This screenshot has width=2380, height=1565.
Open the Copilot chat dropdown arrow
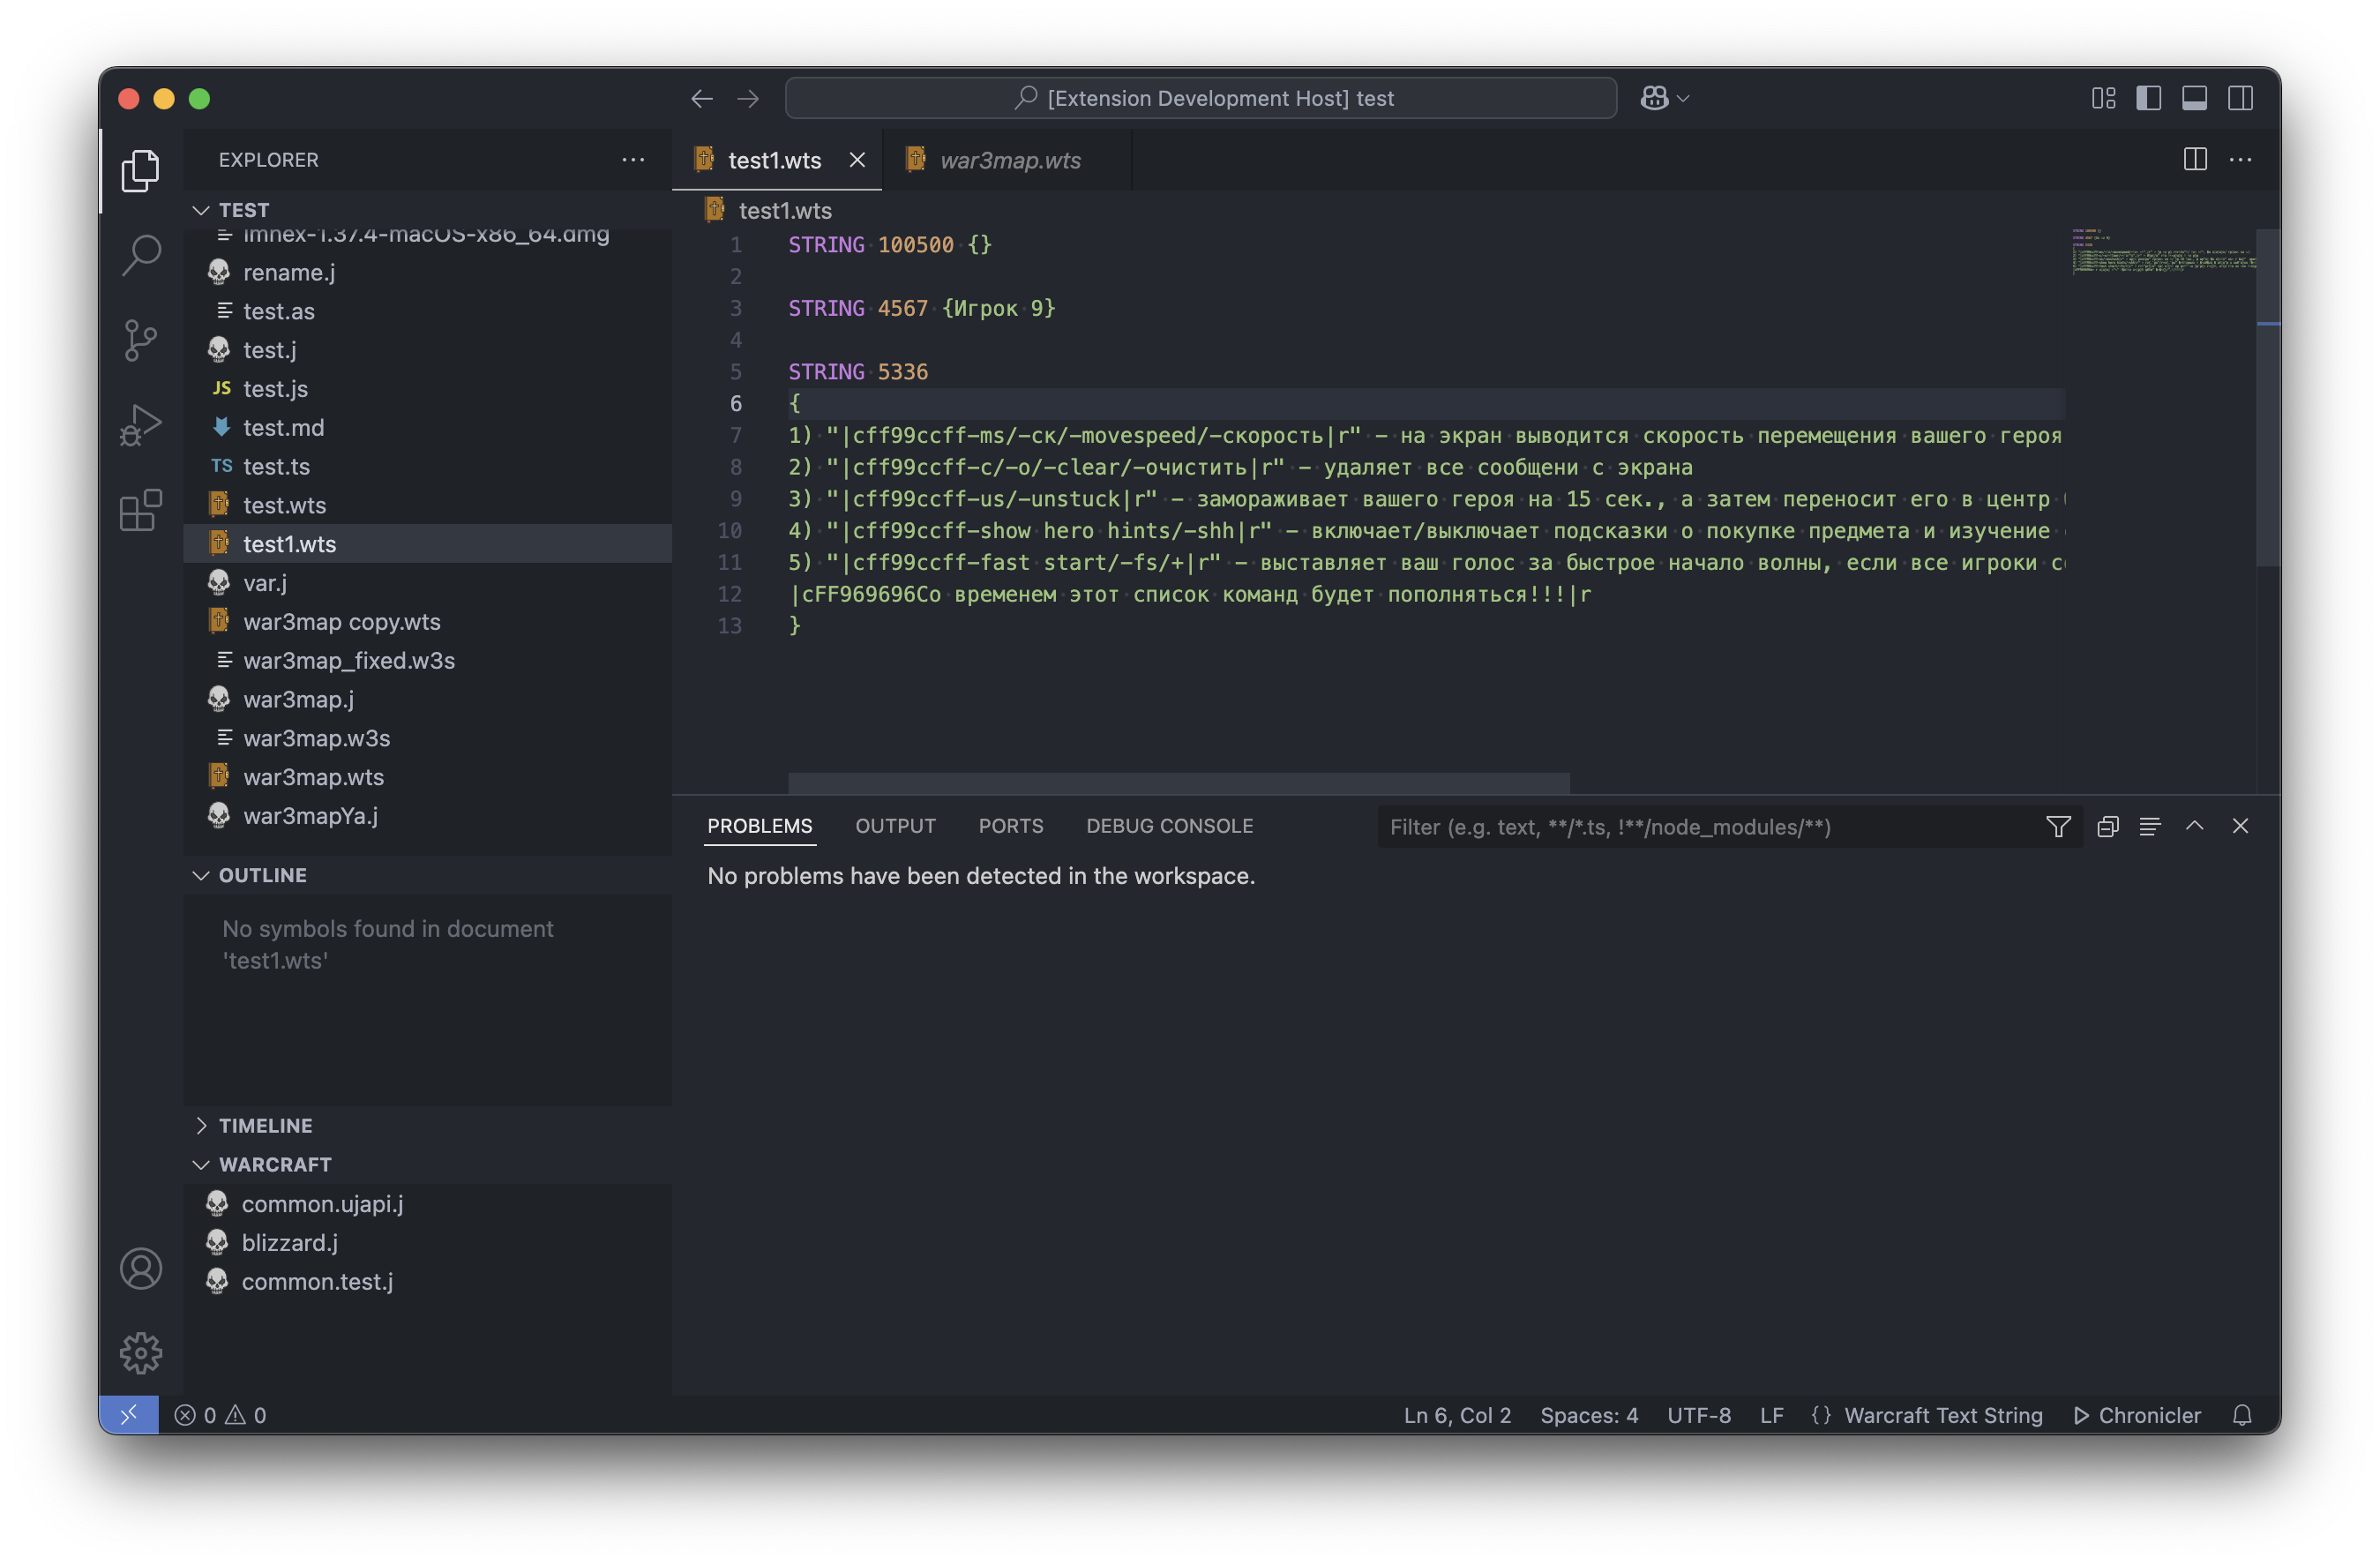1683,98
